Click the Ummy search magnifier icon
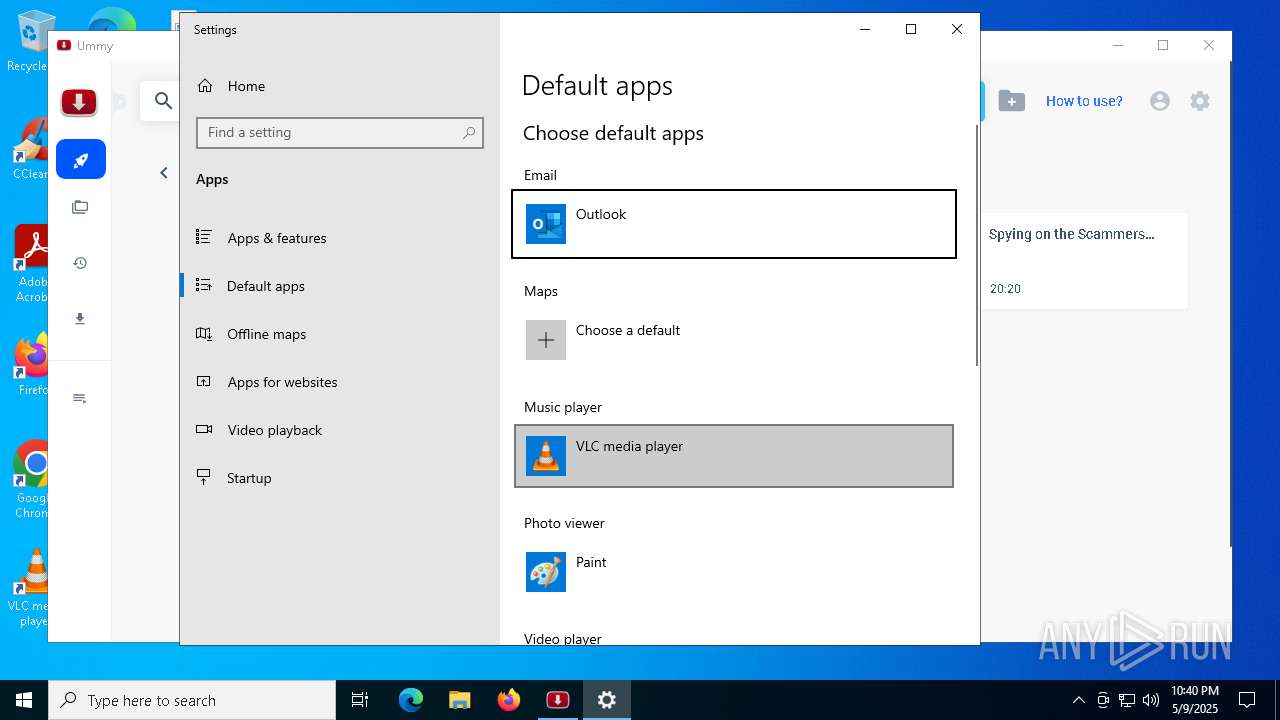1280x720 pixels. coord(163,101)
